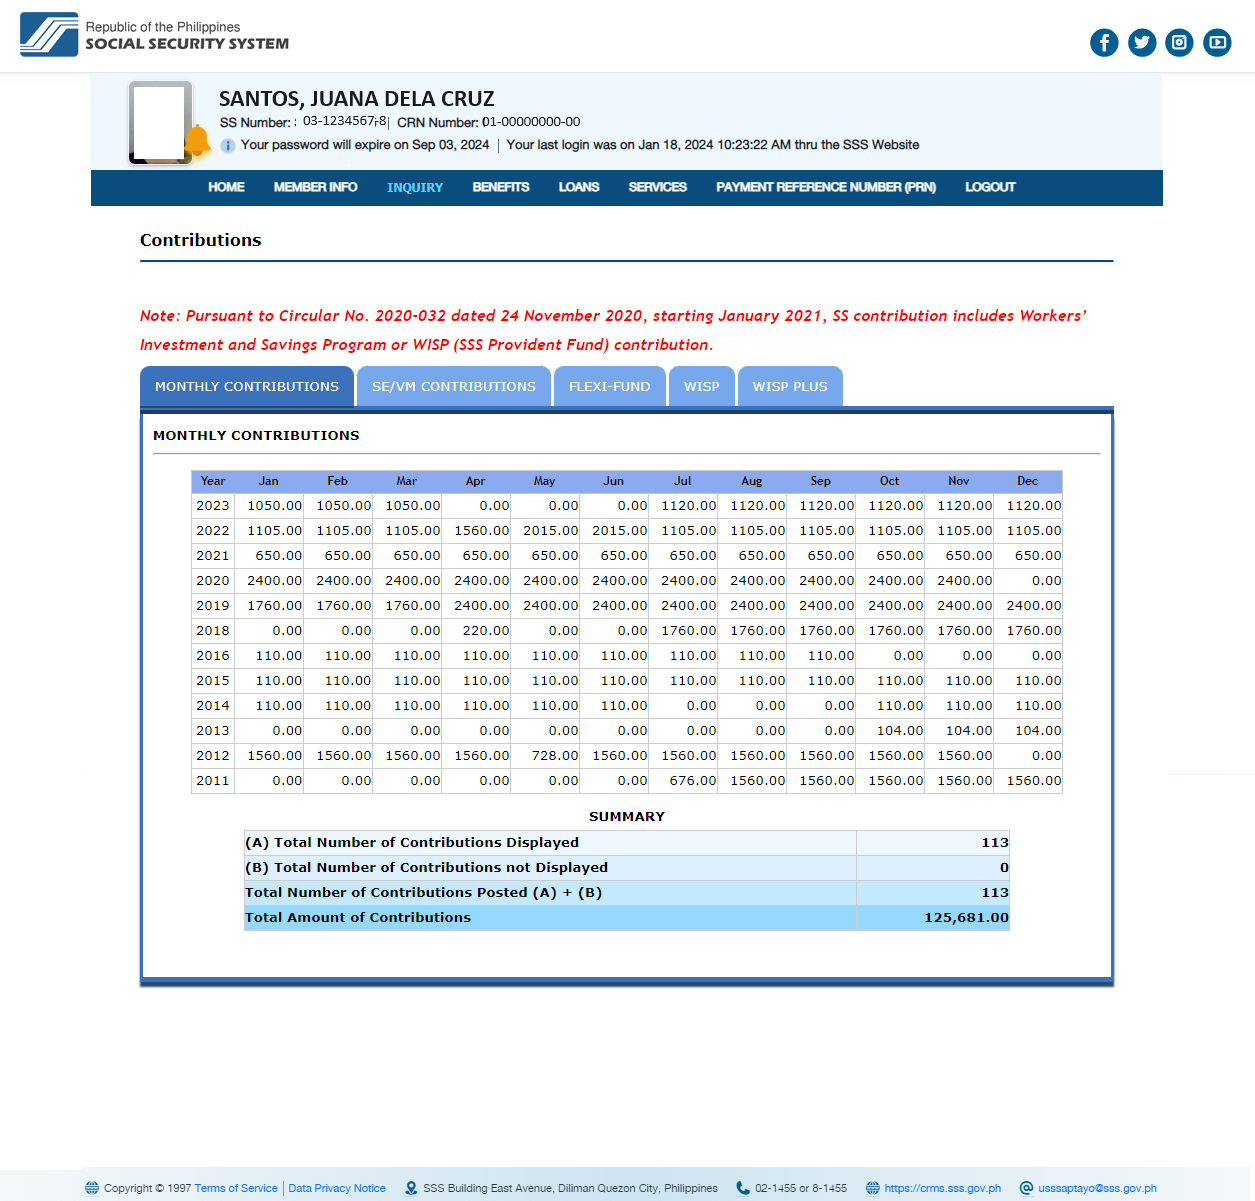Open the Instagram icon
The height and width of the screenshot is (1201, 1255).
coord(1179,42)
